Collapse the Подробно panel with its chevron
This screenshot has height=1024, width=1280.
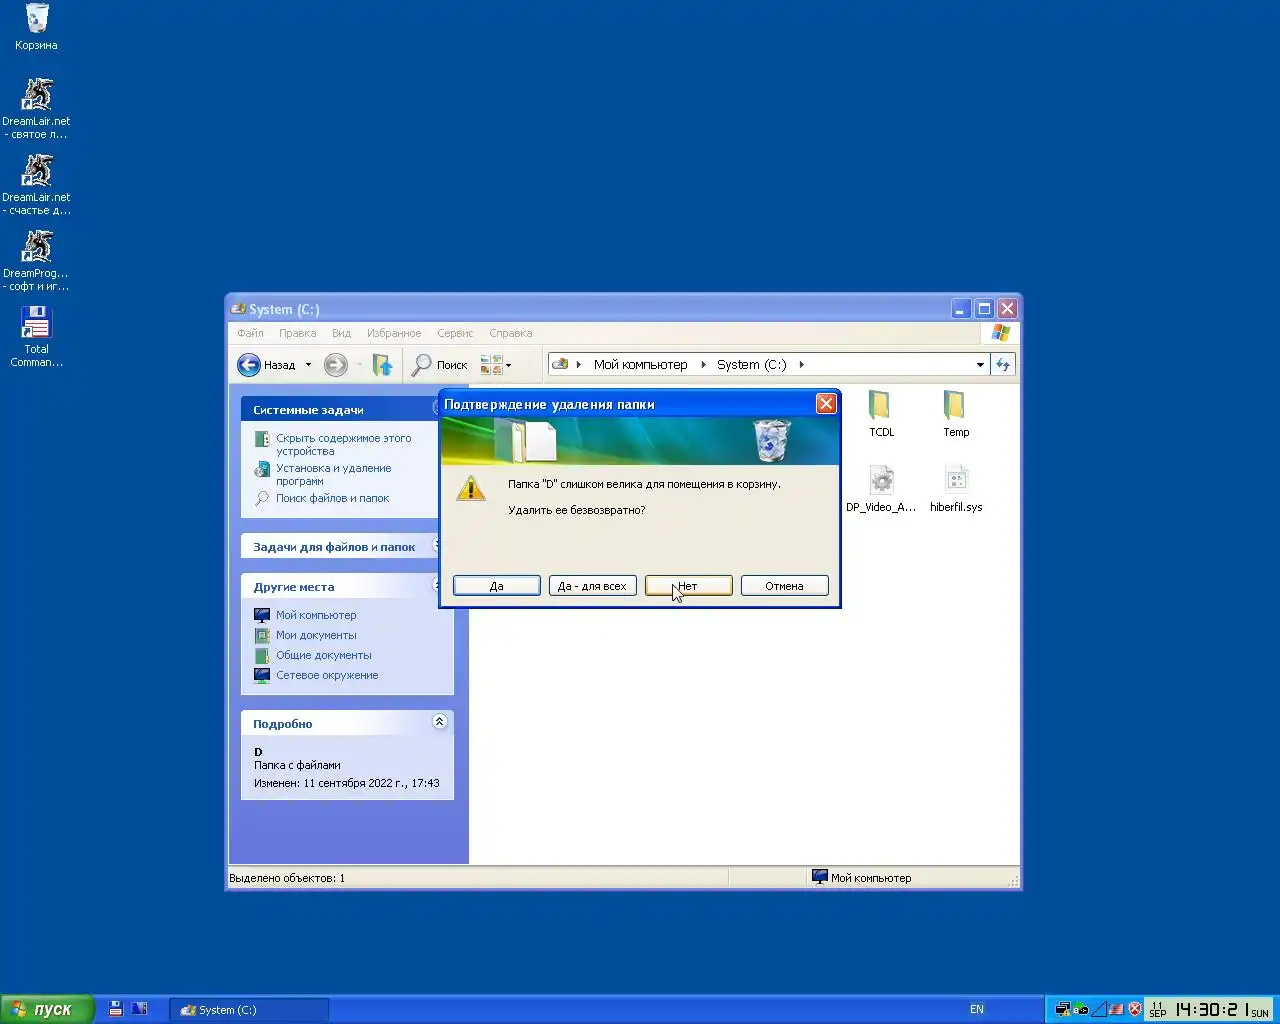tap(439, 722)
